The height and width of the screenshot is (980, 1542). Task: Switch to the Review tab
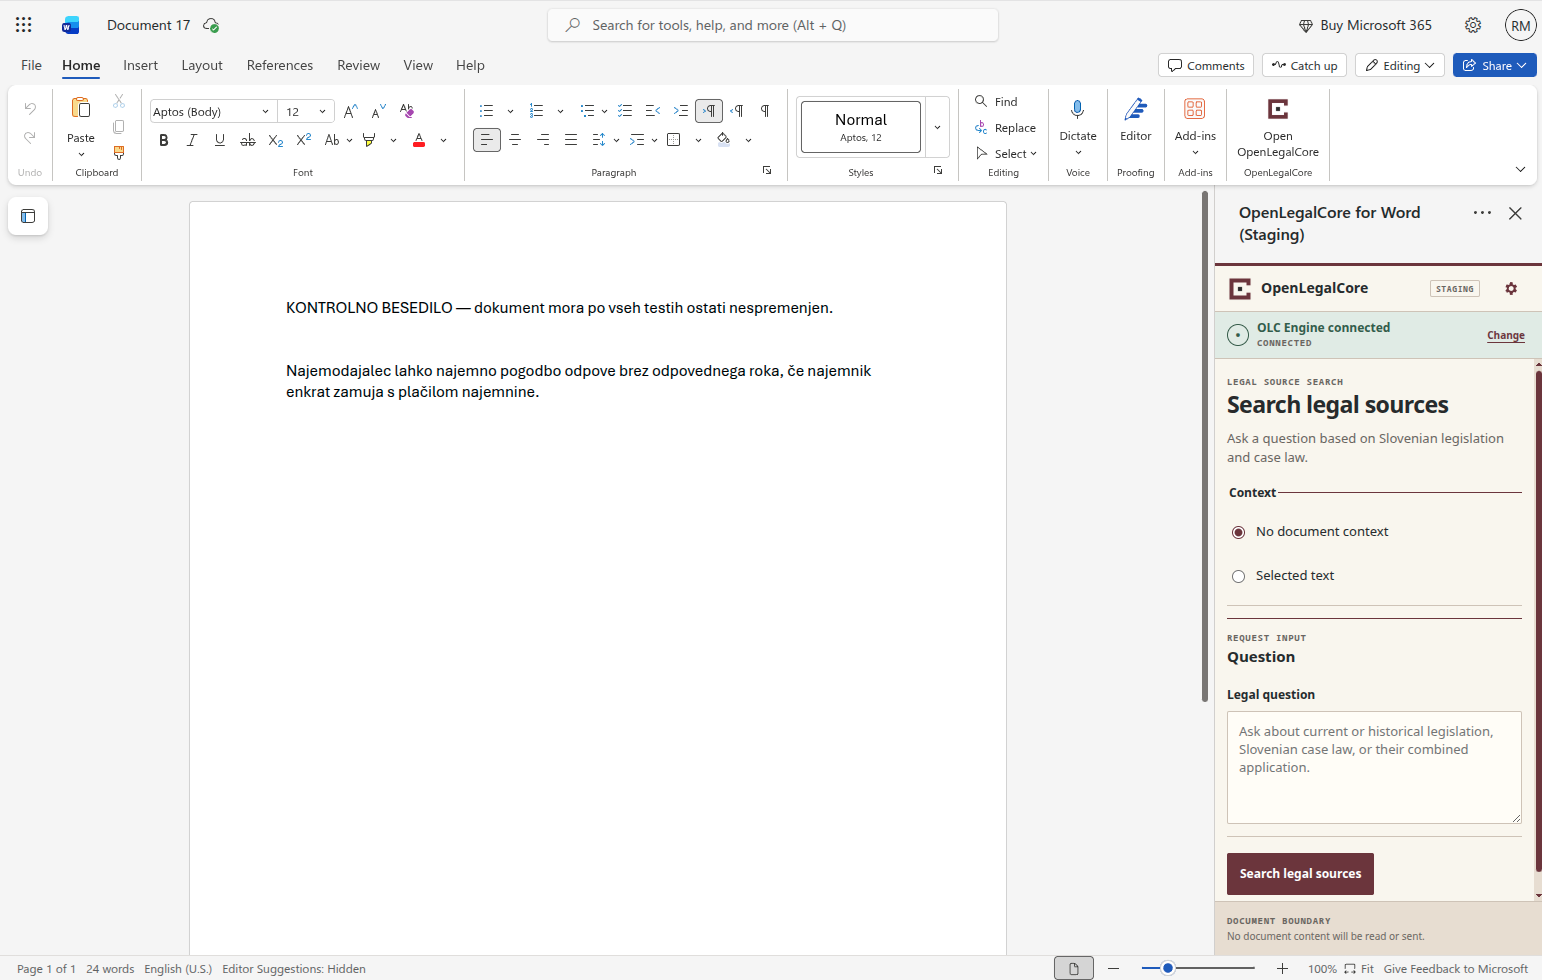pos(358,65)
